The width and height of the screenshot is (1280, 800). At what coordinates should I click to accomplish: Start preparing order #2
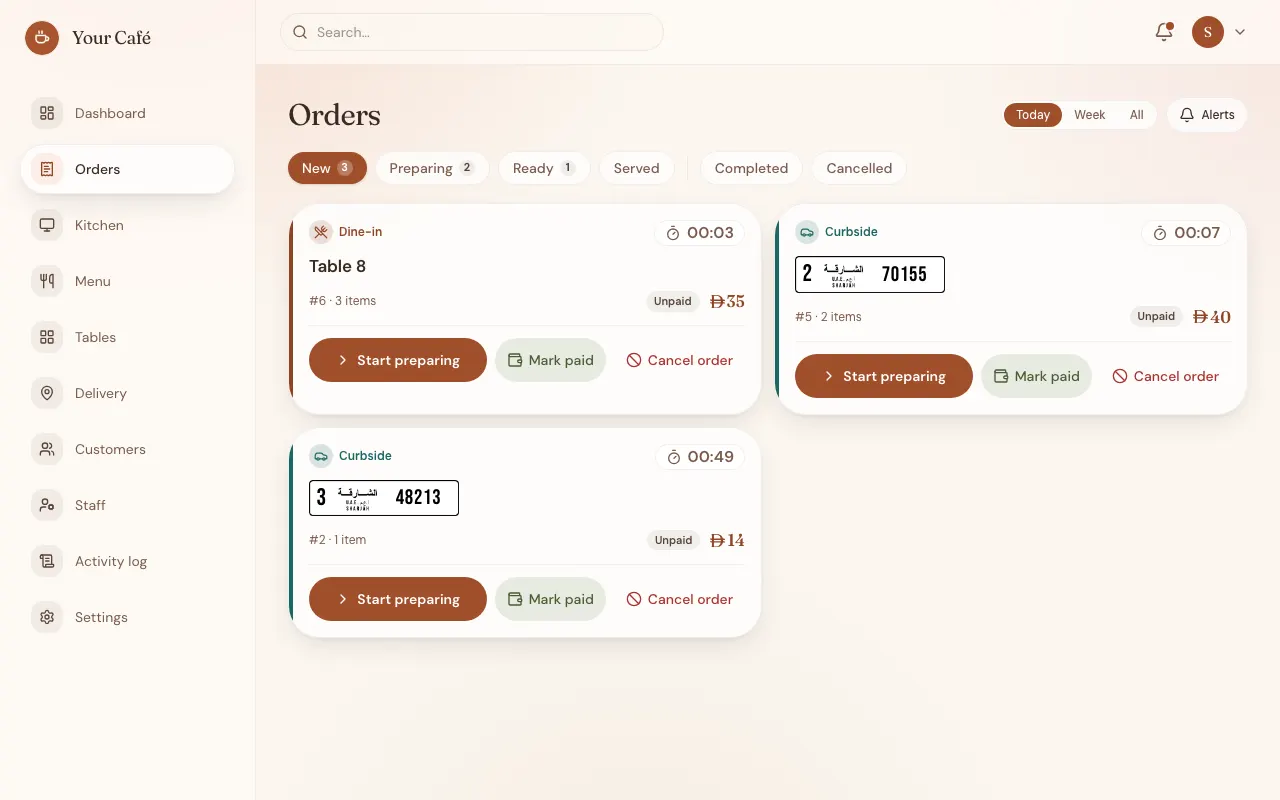tap(398, 599)
